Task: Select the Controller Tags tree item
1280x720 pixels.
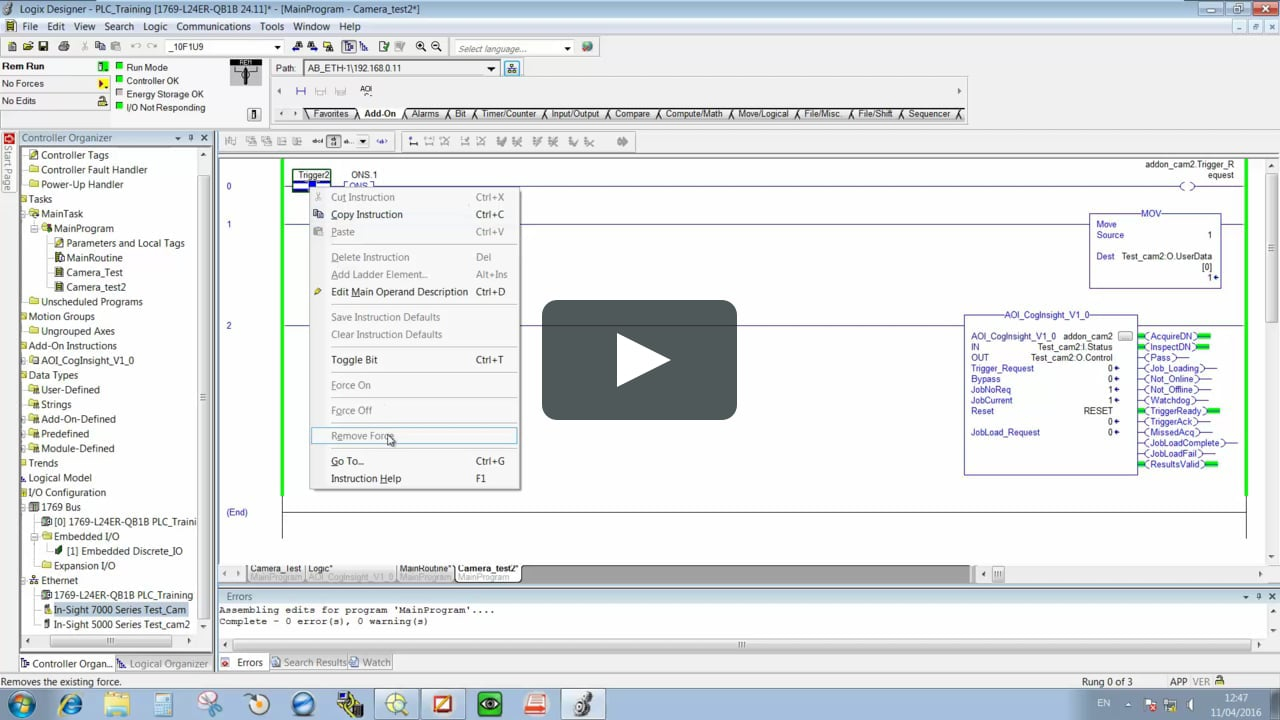Action: (x=74, y=155)
